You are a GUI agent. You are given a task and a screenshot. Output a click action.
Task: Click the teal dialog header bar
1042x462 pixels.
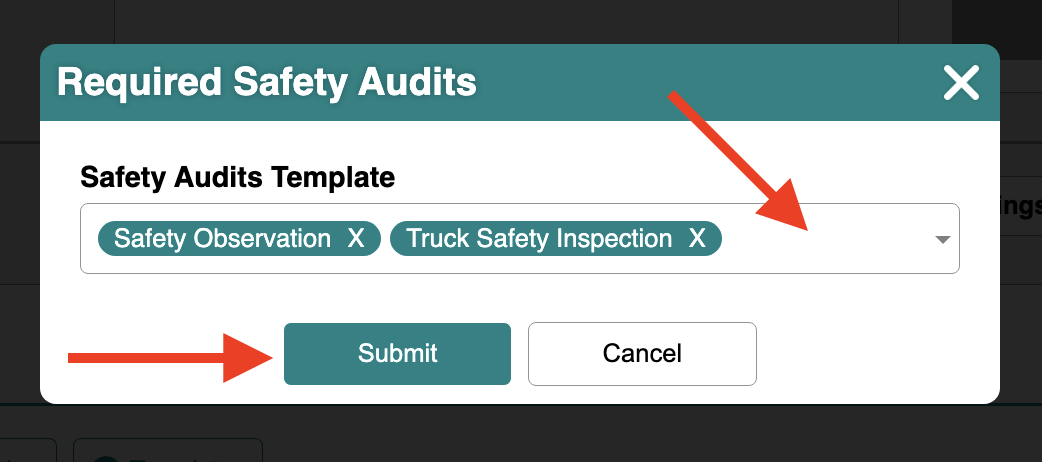[520, 82]
